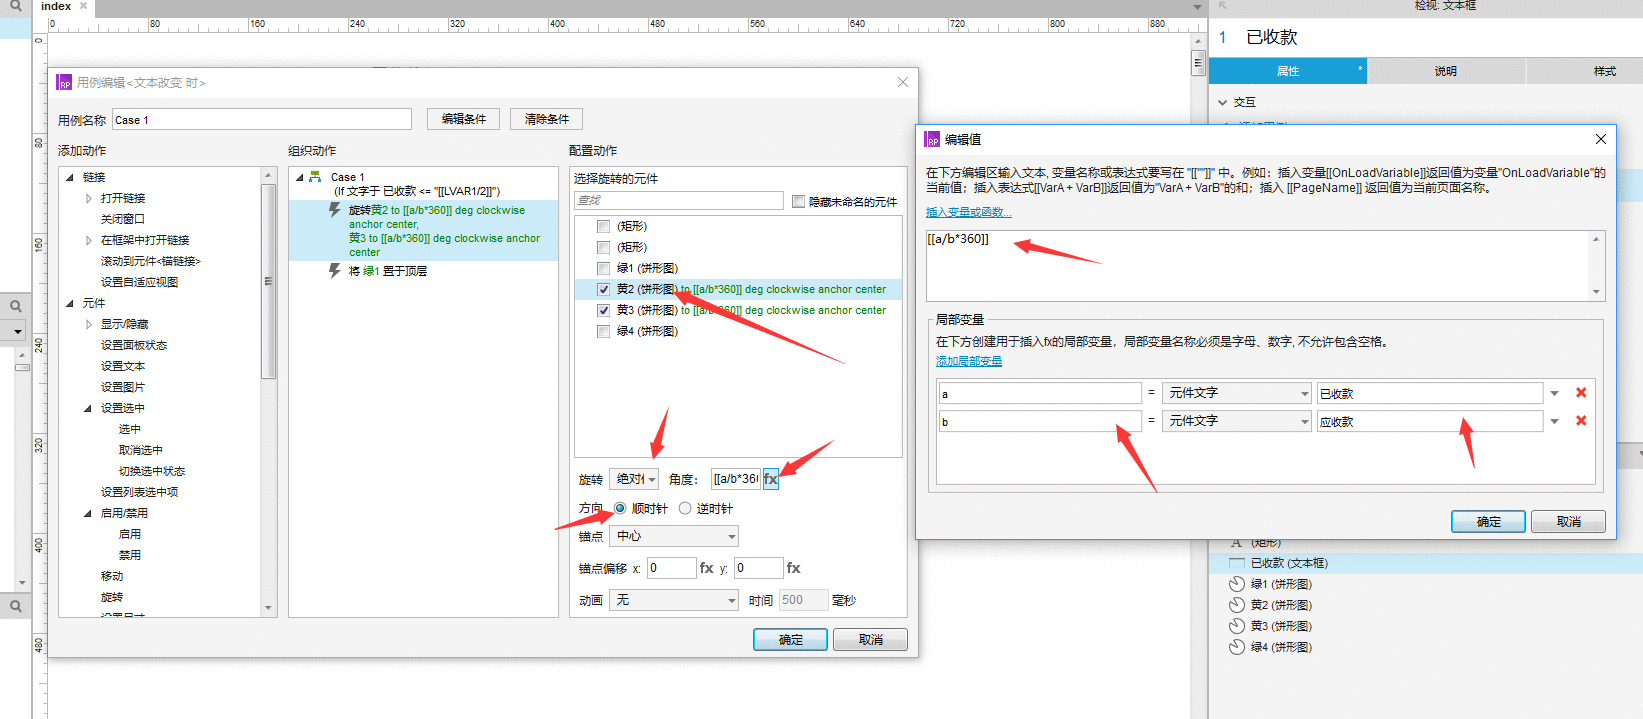Screen dimensions: 1643x719
Task: Collapse the 链接 action group
Action: click(70, 177)
